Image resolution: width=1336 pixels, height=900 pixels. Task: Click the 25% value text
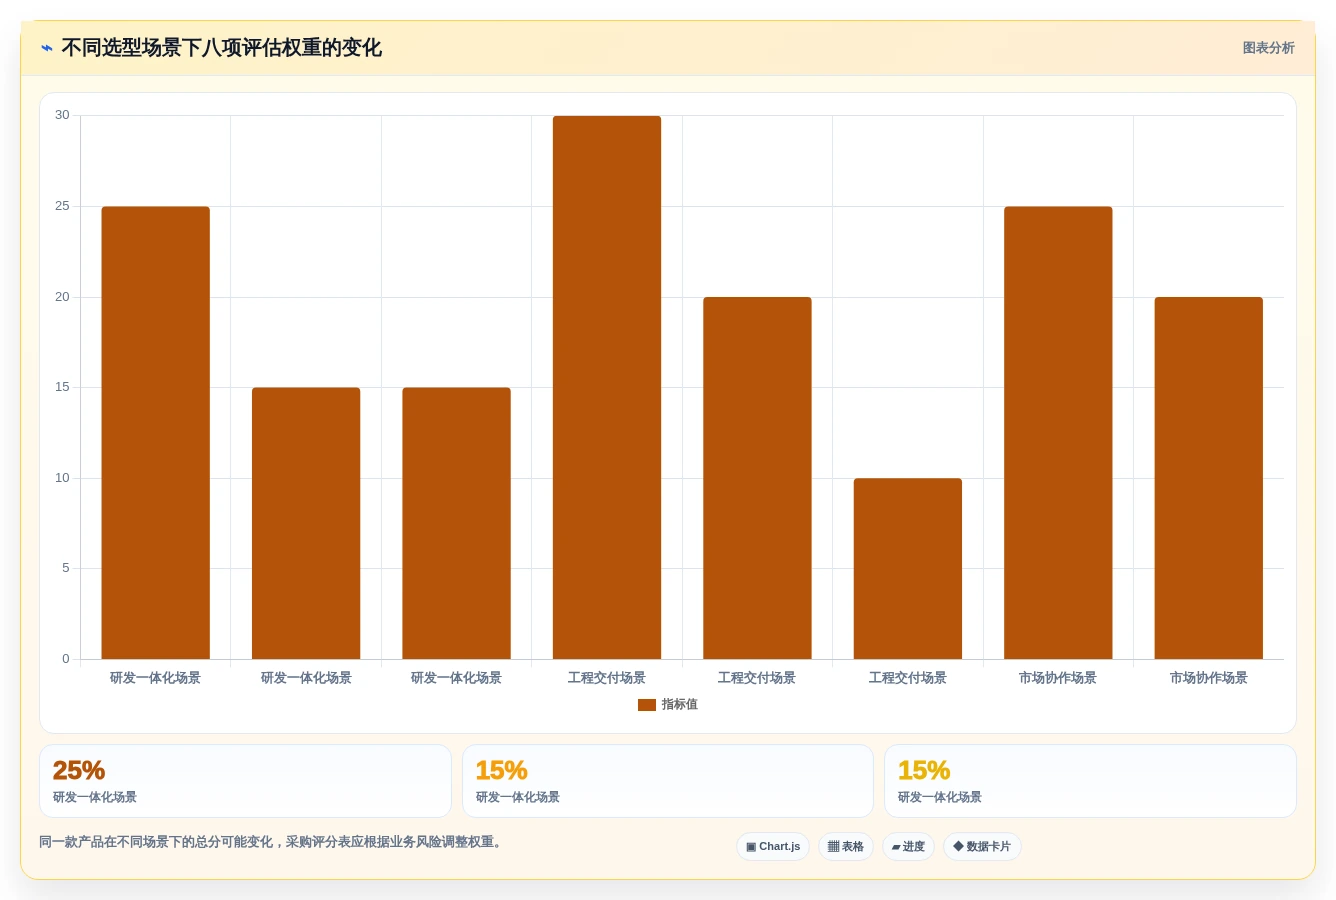[x=79, y=771]
